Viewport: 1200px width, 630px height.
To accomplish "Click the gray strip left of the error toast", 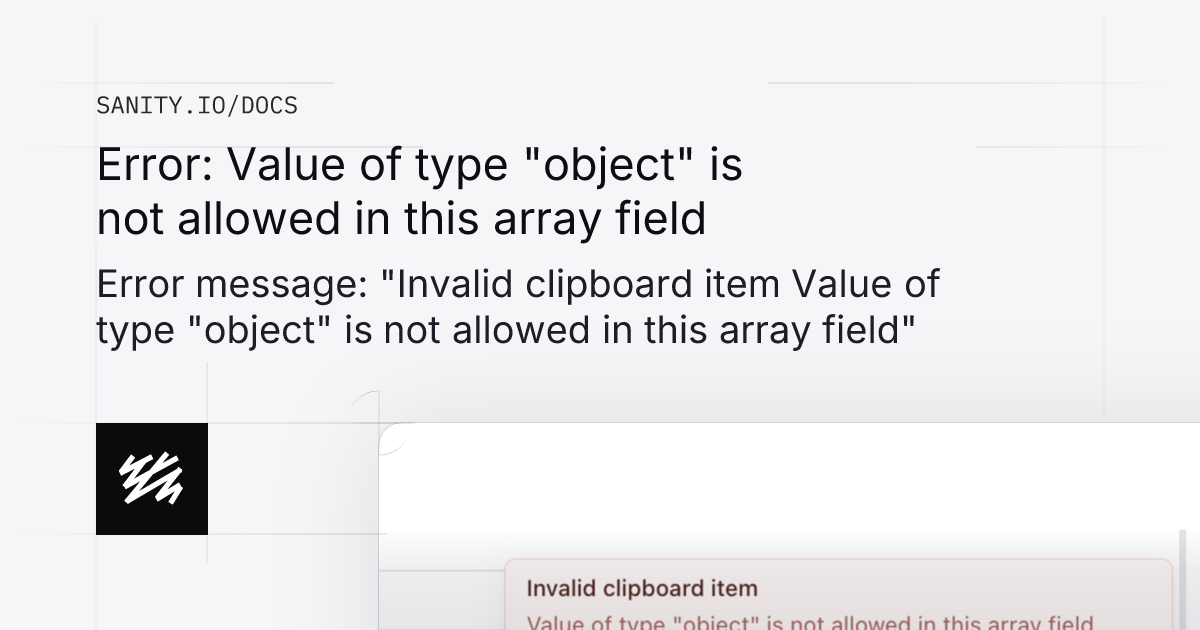I will point(442,600).
